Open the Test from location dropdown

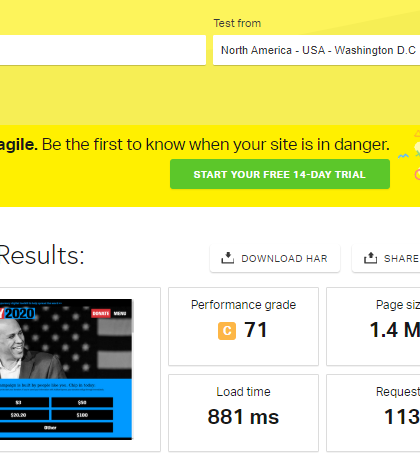coord(316,50)
